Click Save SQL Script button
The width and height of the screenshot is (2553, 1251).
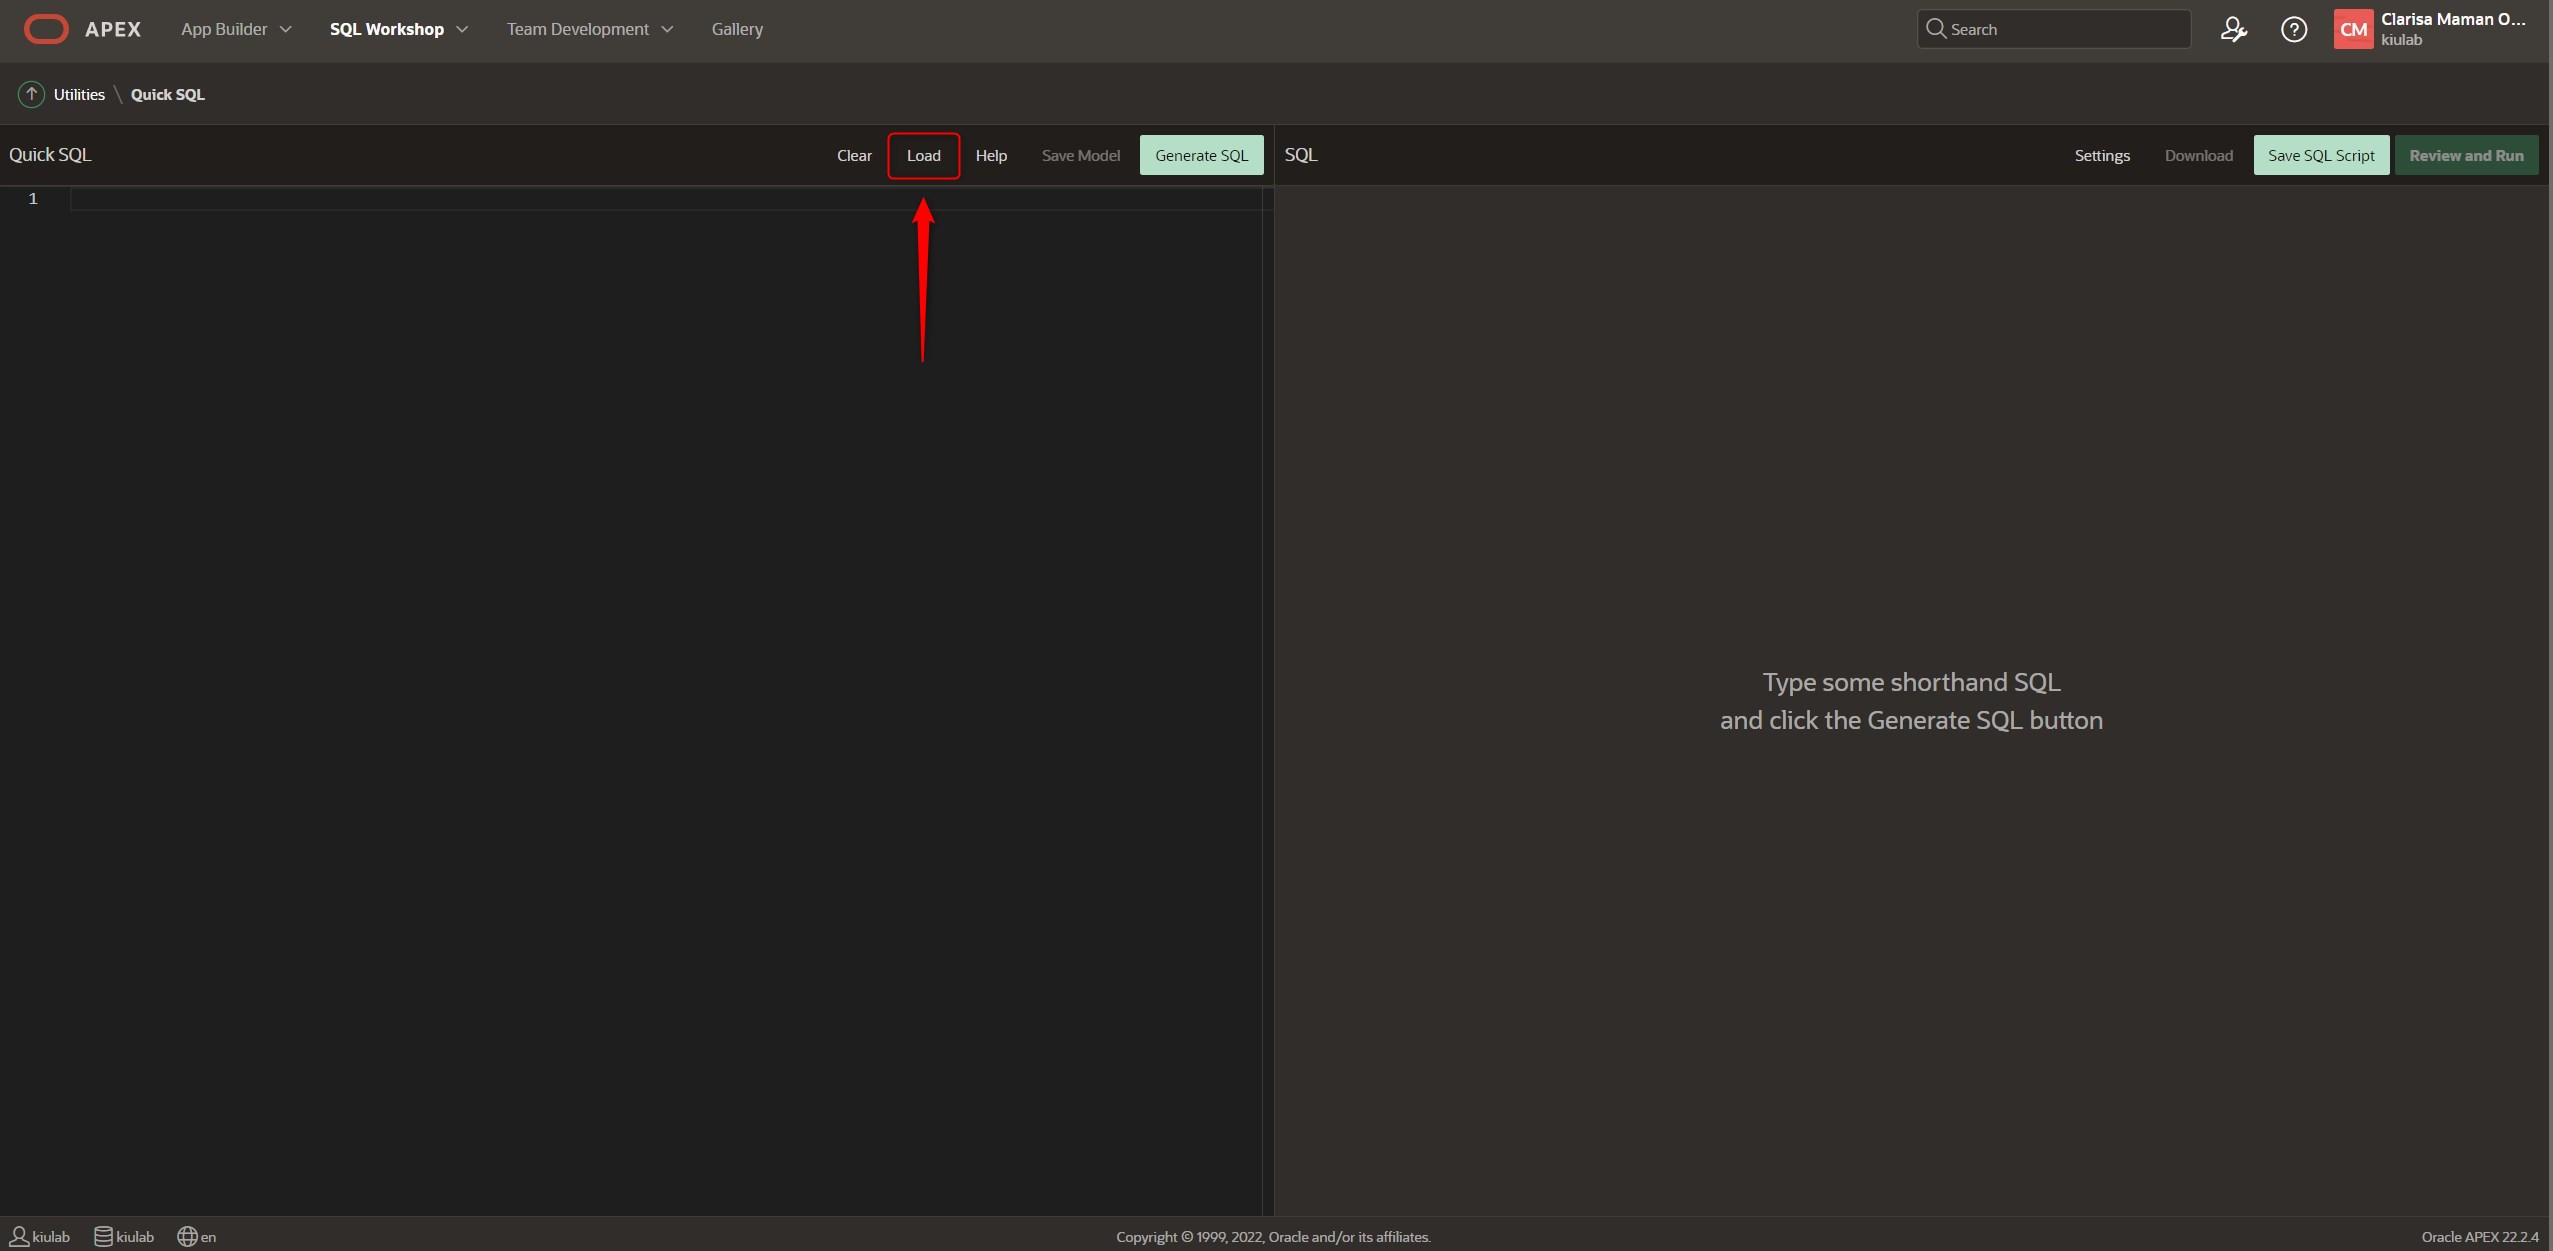coord(2320,155)
